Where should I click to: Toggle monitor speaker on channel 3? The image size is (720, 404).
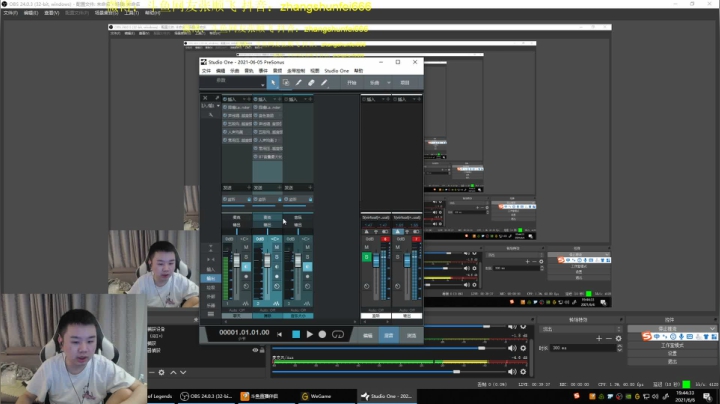[x=308, y=267]
